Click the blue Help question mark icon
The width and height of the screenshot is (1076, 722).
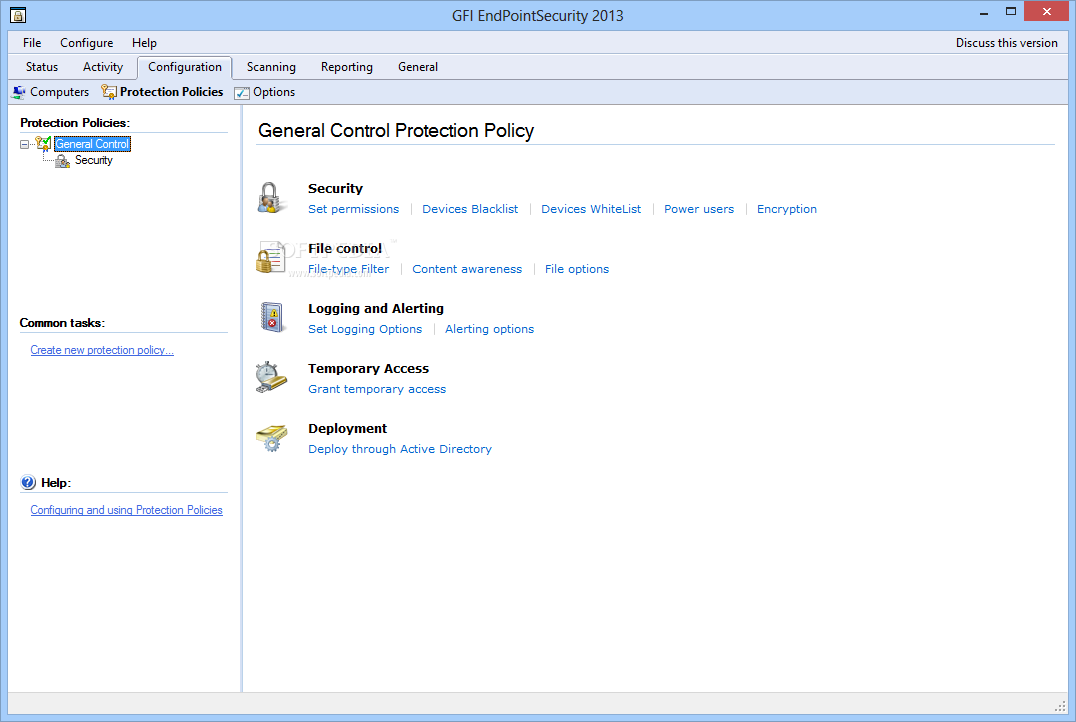[28, 482]
